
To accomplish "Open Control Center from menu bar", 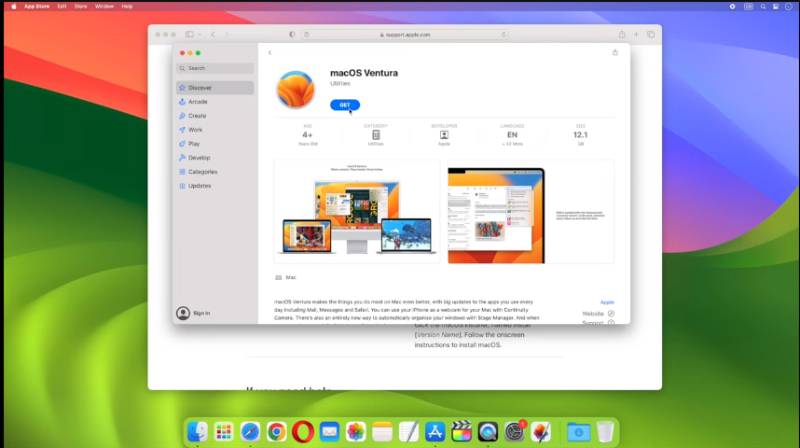I will click(776, 7).
